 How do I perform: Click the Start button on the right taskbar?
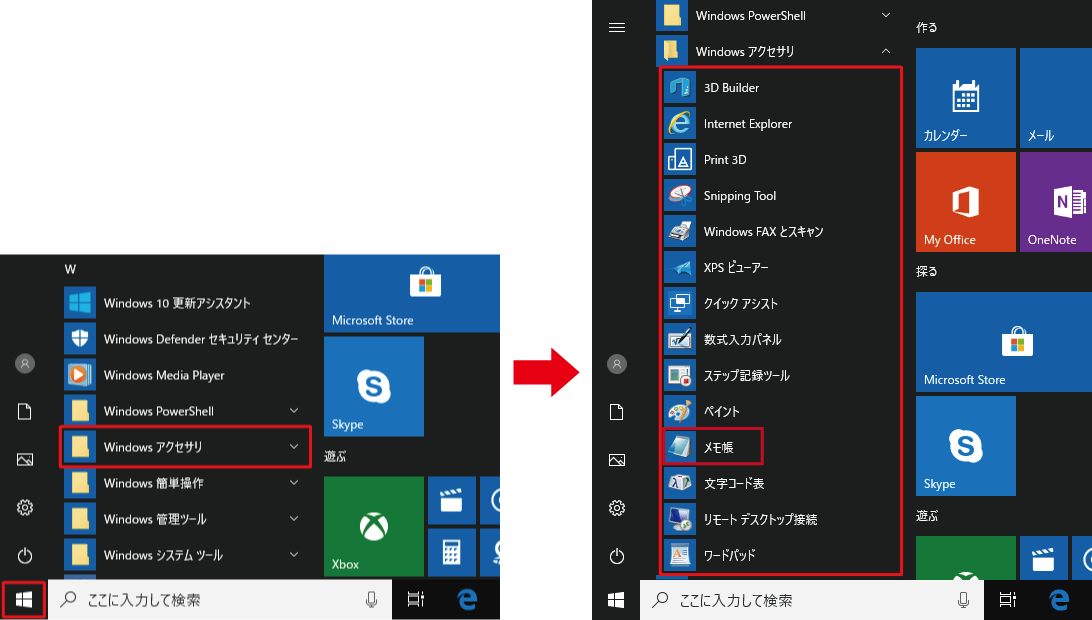616,600
